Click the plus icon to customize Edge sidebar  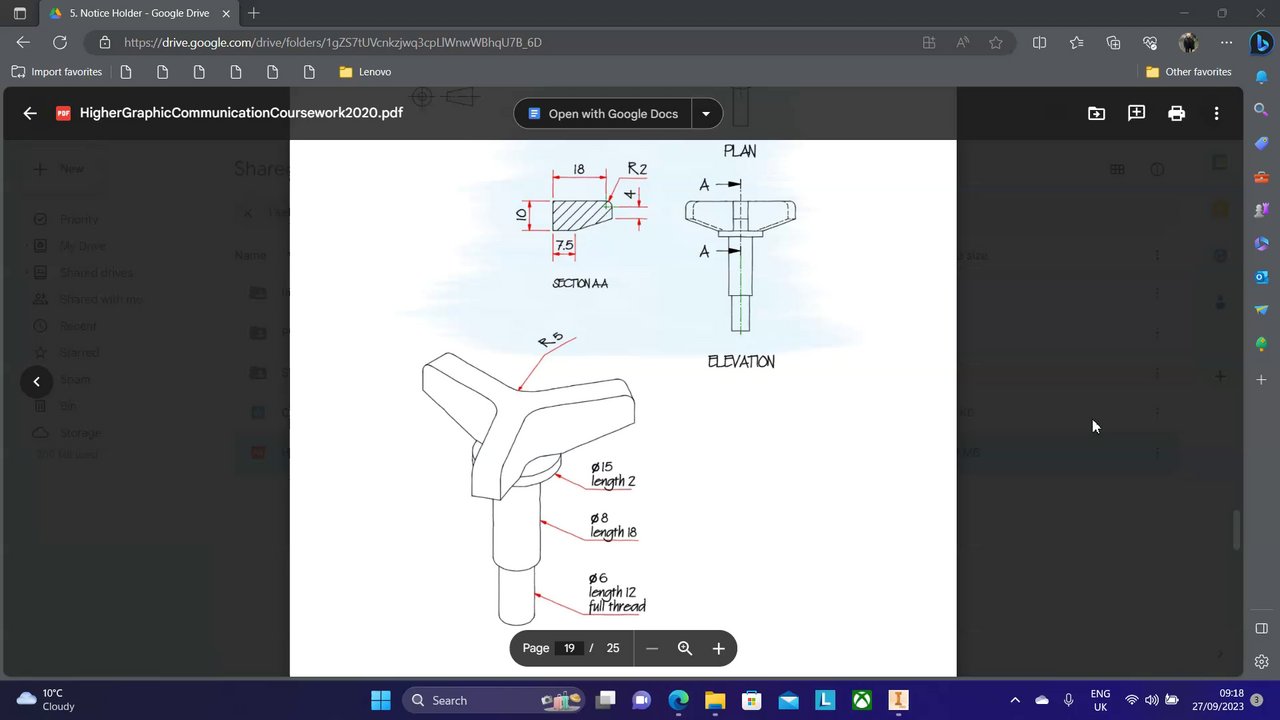pos(1262,380)
